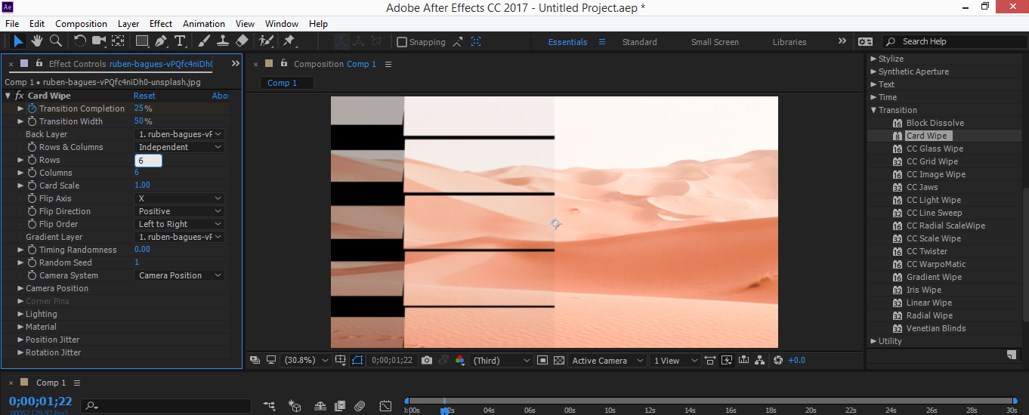Click the Composition Mini-Flowchart icon in timeline
The width and height of the screenshot is (1029, 415).
(x=270, y=406)
